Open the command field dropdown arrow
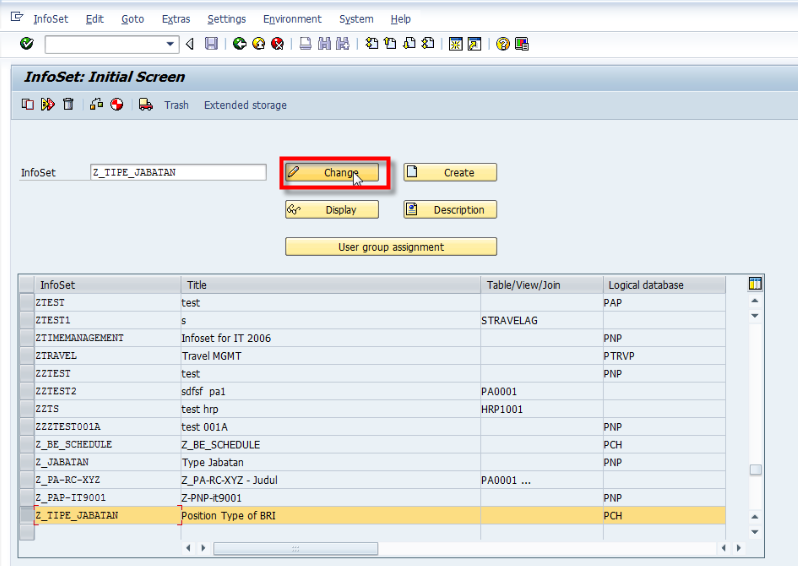 point(170,44)
